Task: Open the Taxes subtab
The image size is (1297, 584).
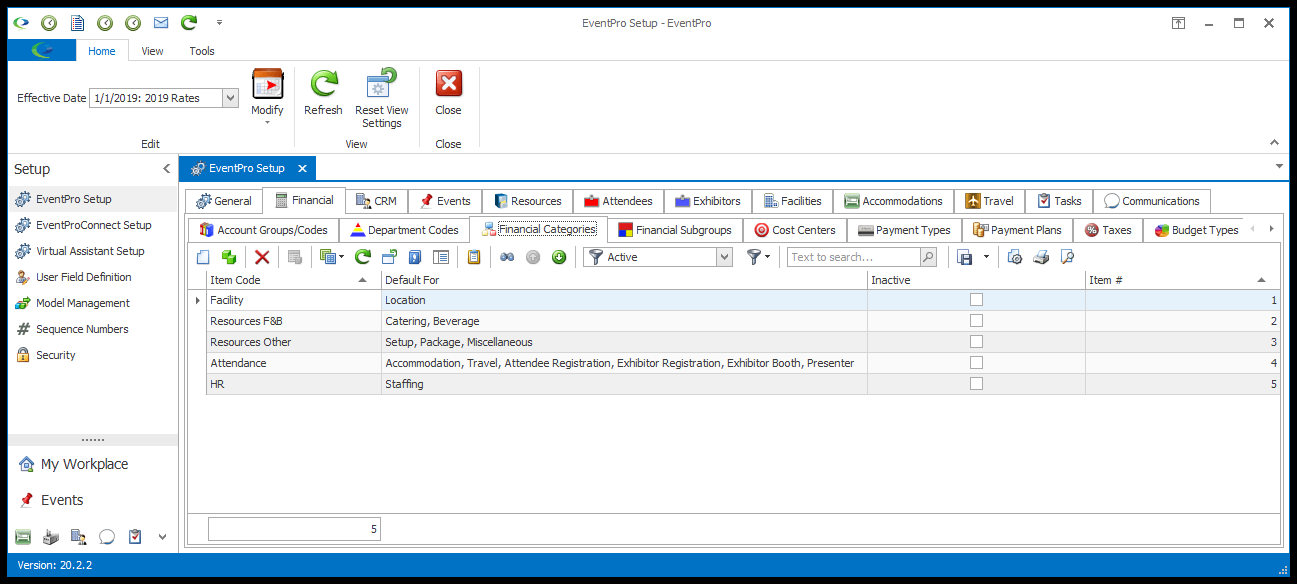Action: (1108, 230)
